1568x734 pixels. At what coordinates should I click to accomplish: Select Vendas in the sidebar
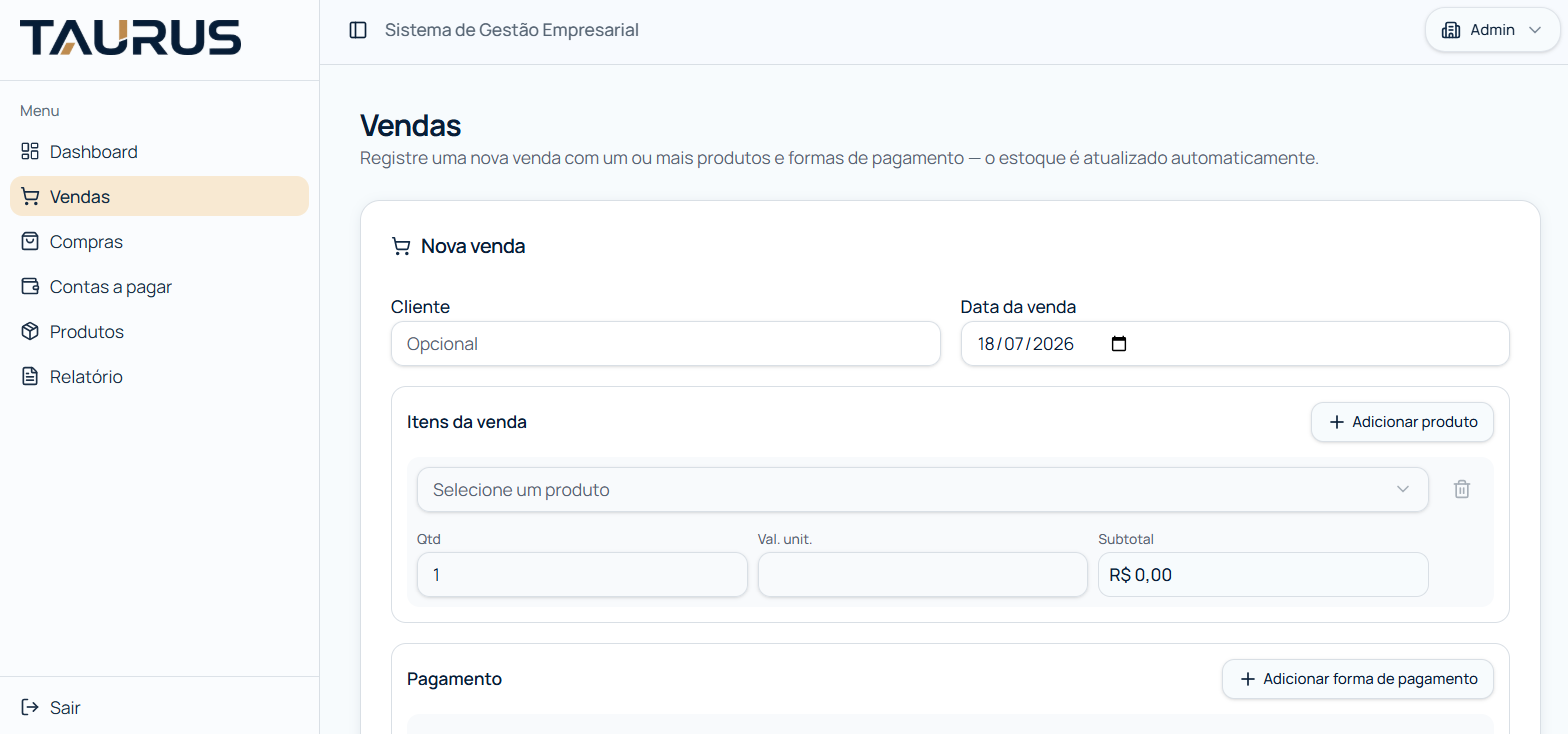(x=159, y=197)
